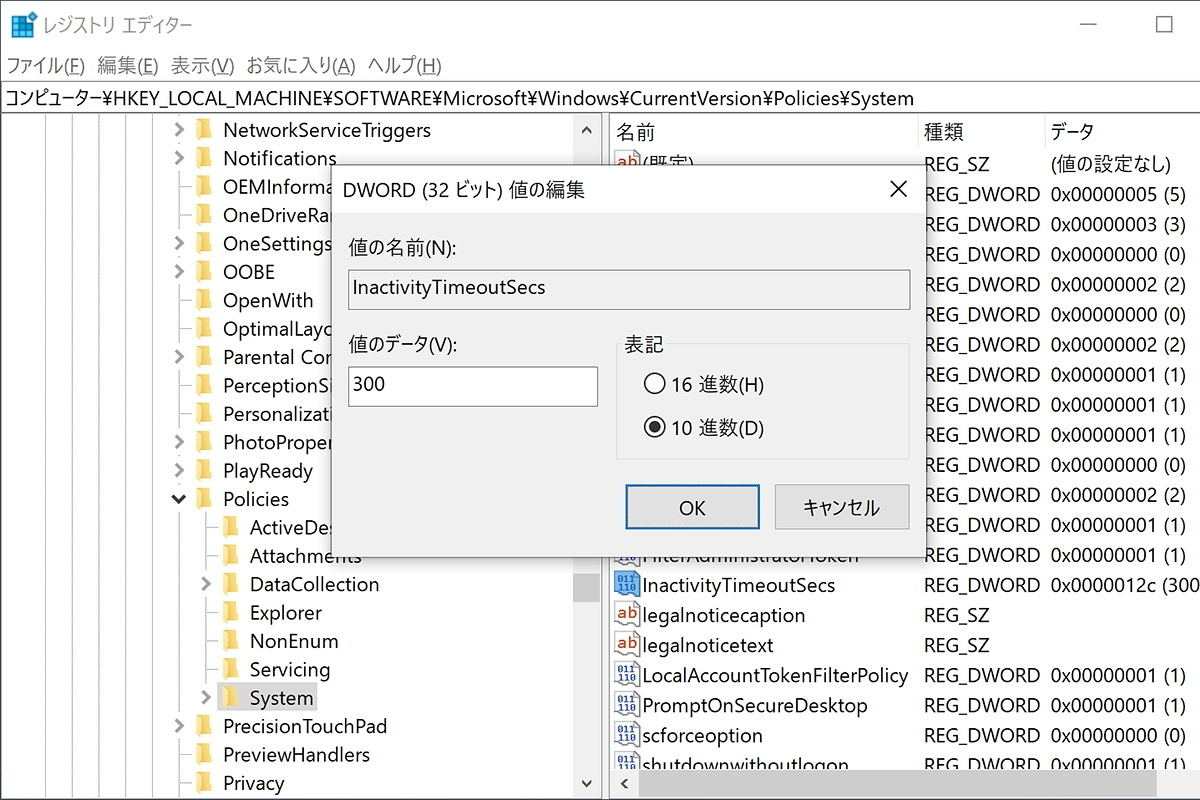Click the PlayReady folder icon
Viewport: 1200px width, 800px height.
(x=205, y=471)
